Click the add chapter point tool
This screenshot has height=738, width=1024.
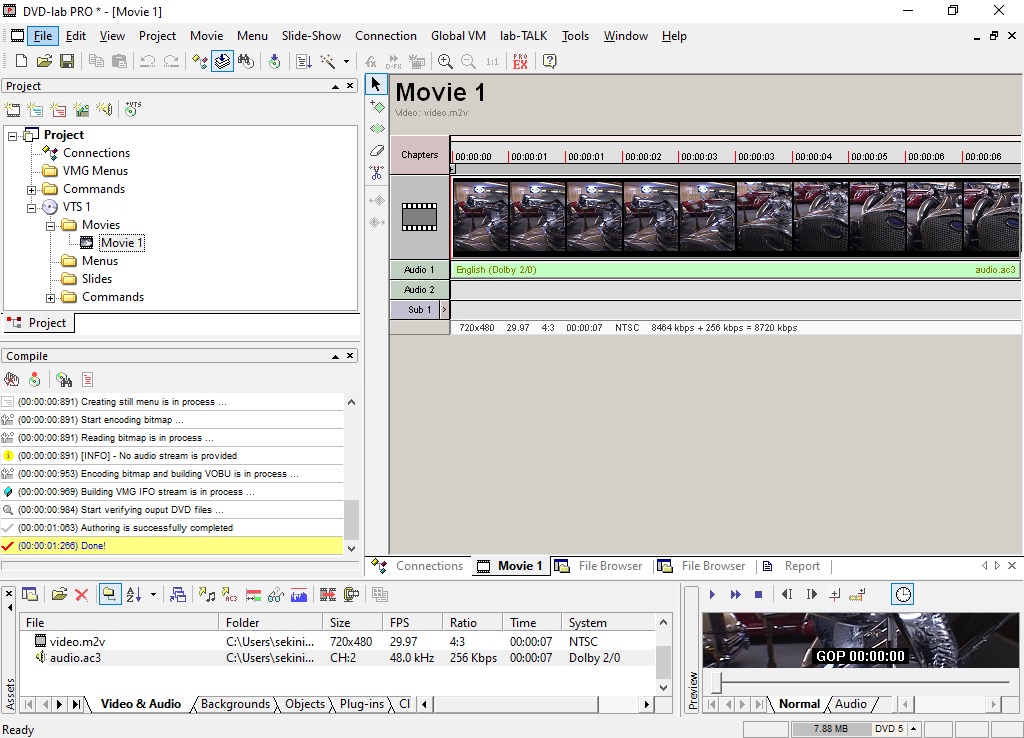click(377, 106)
